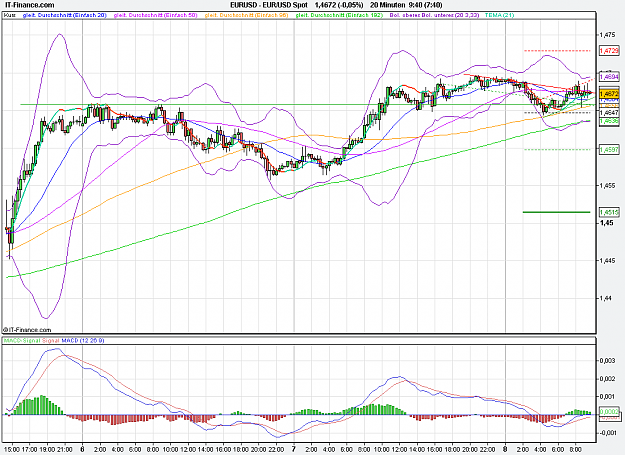Click the green MACD-Signal legend label

click(x=22, y=340)
